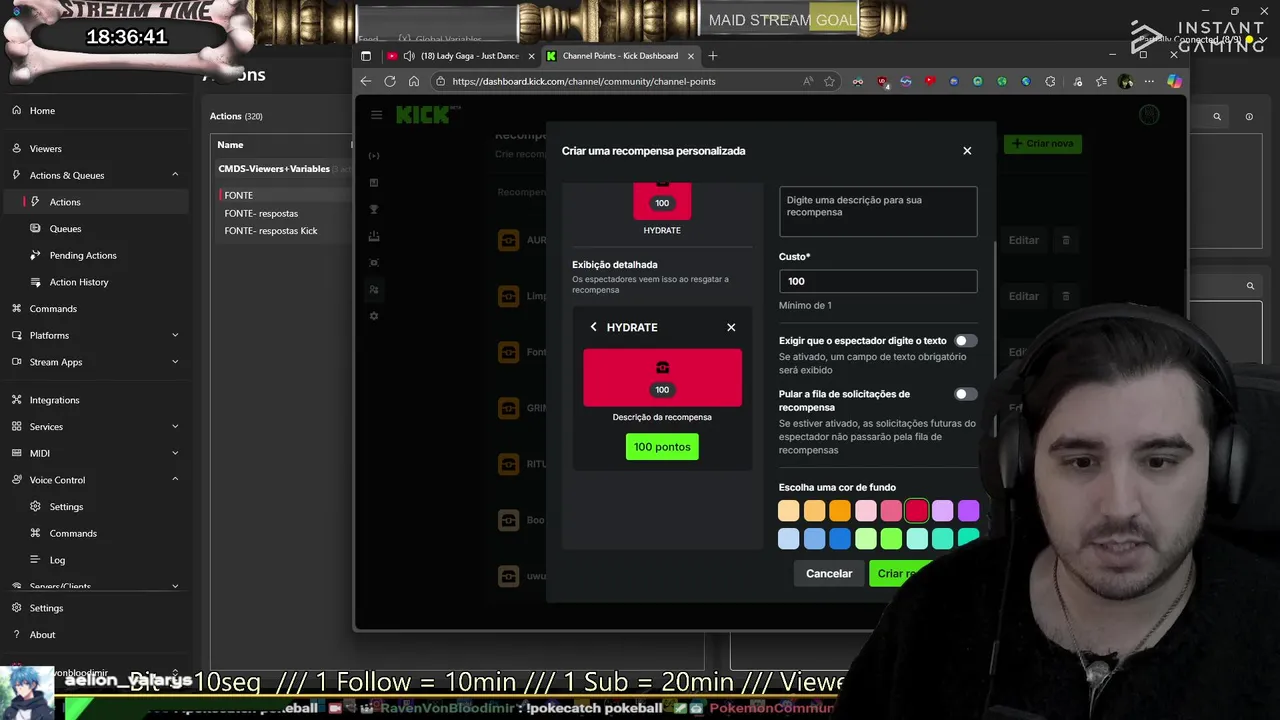The height and width of the screenshot is (720, 1280).
Task: Pick the red background color swatch
Action: point(917,511)
